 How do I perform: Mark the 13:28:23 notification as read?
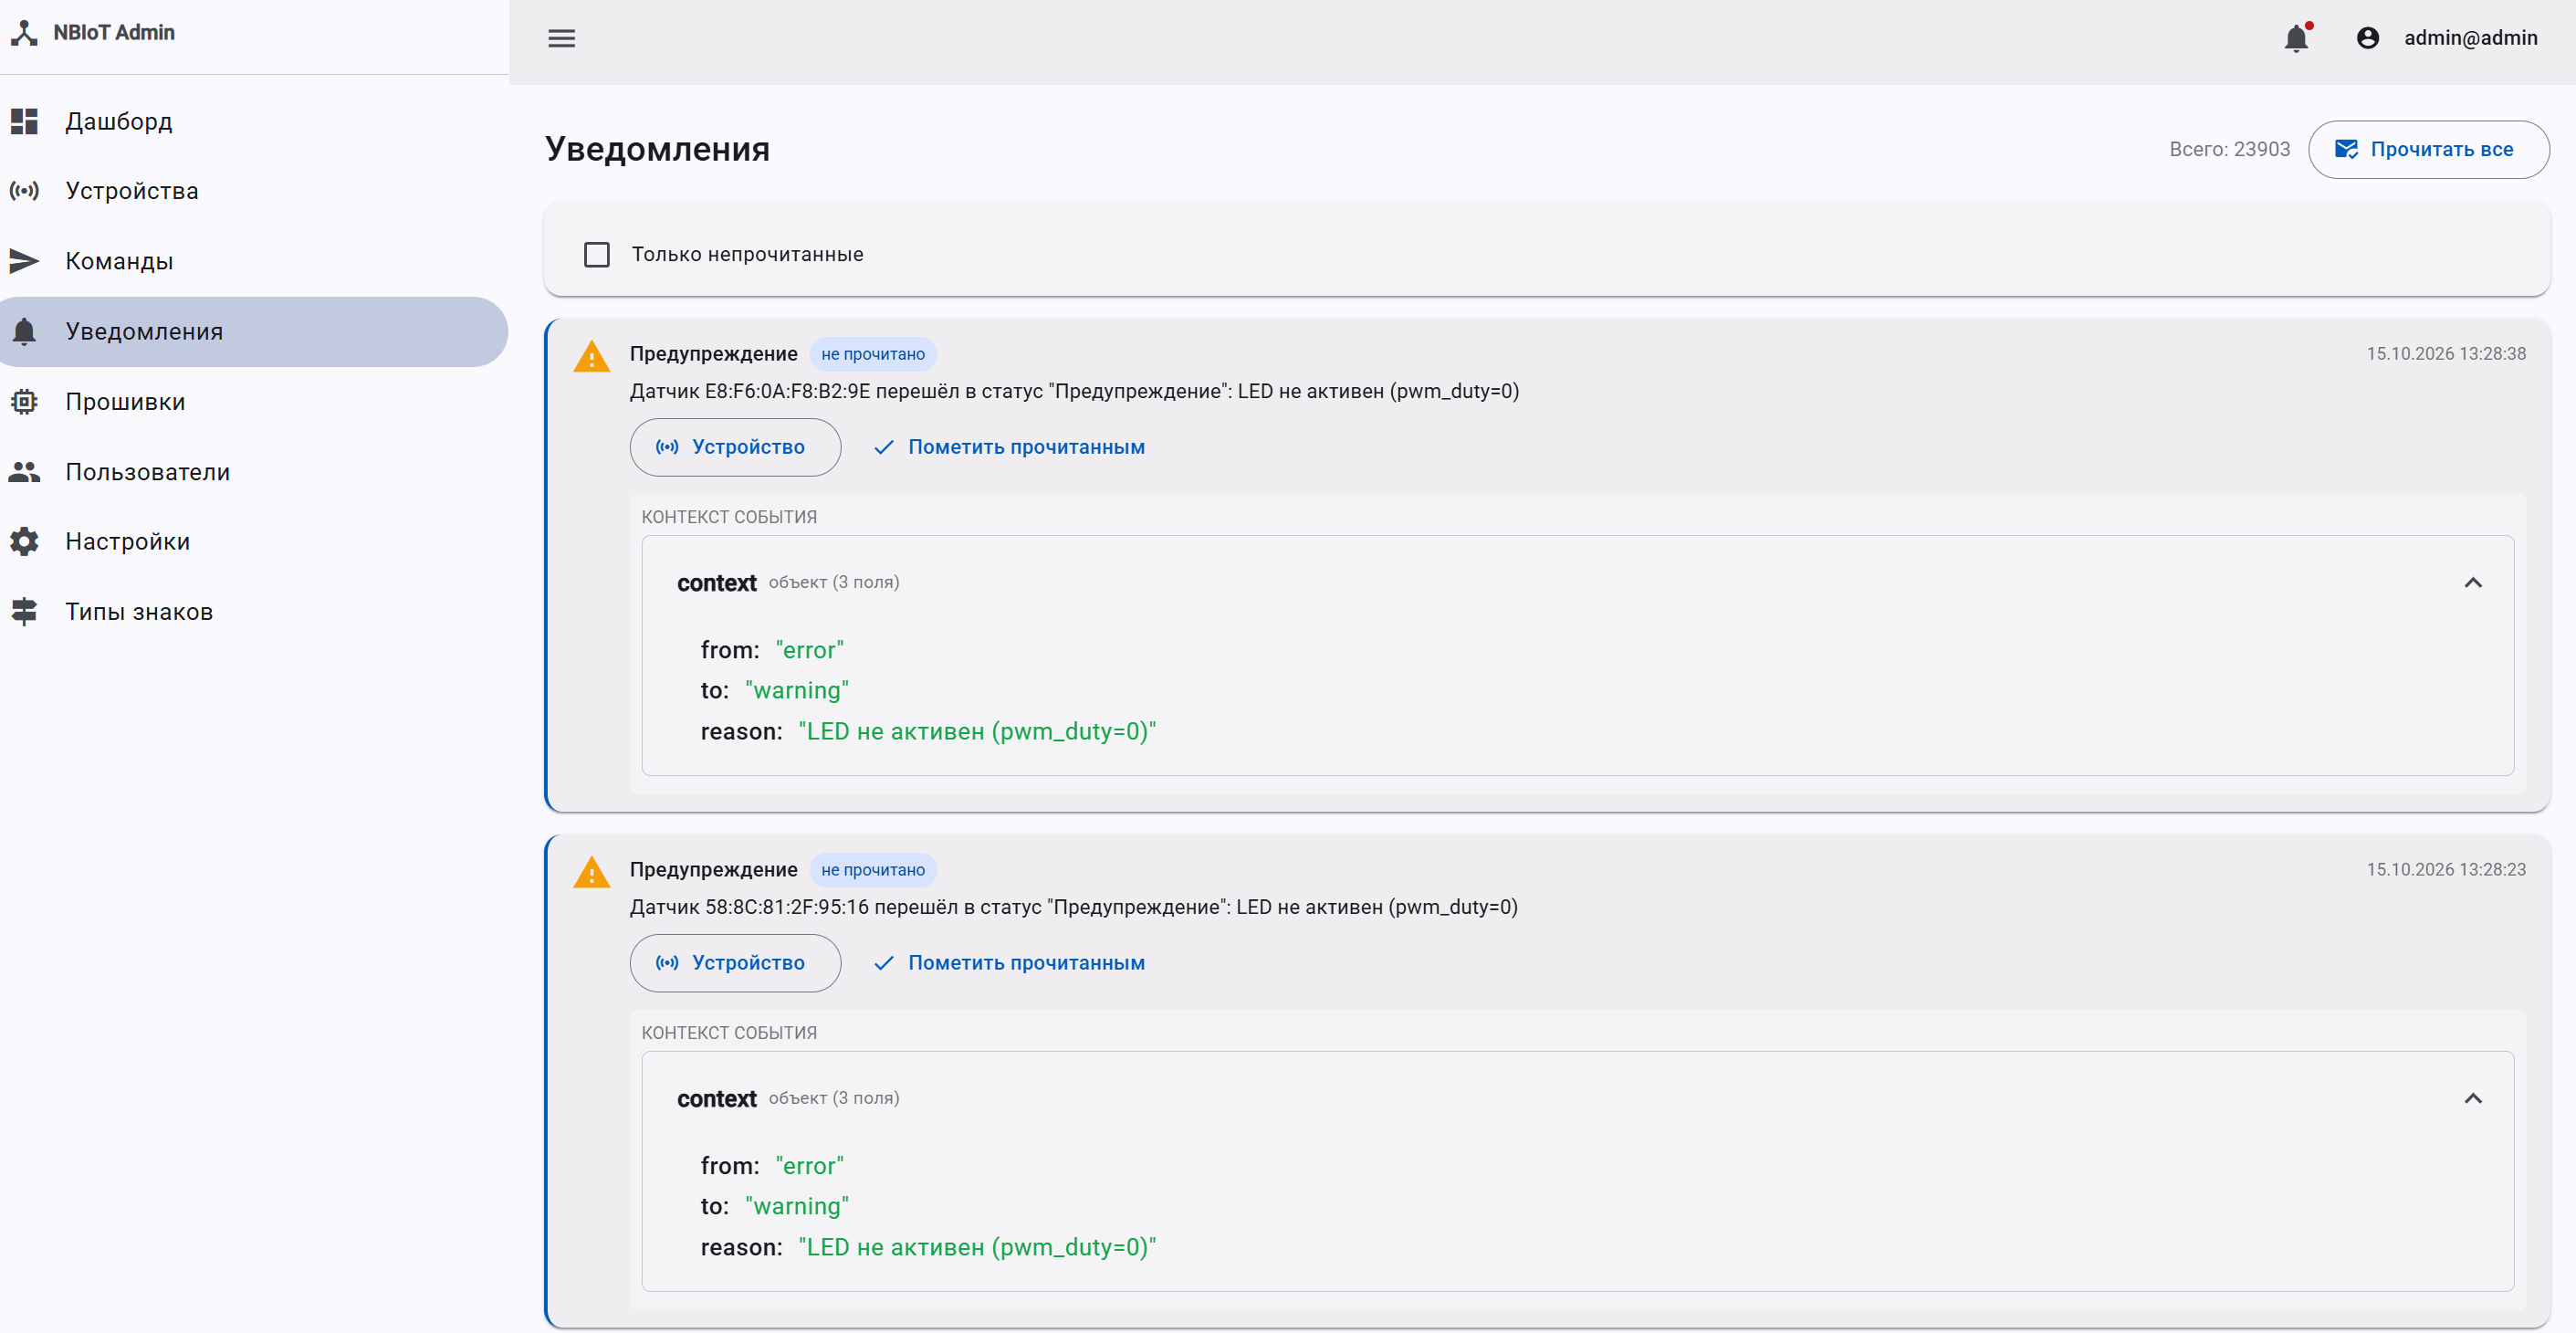click(1009, 963)
